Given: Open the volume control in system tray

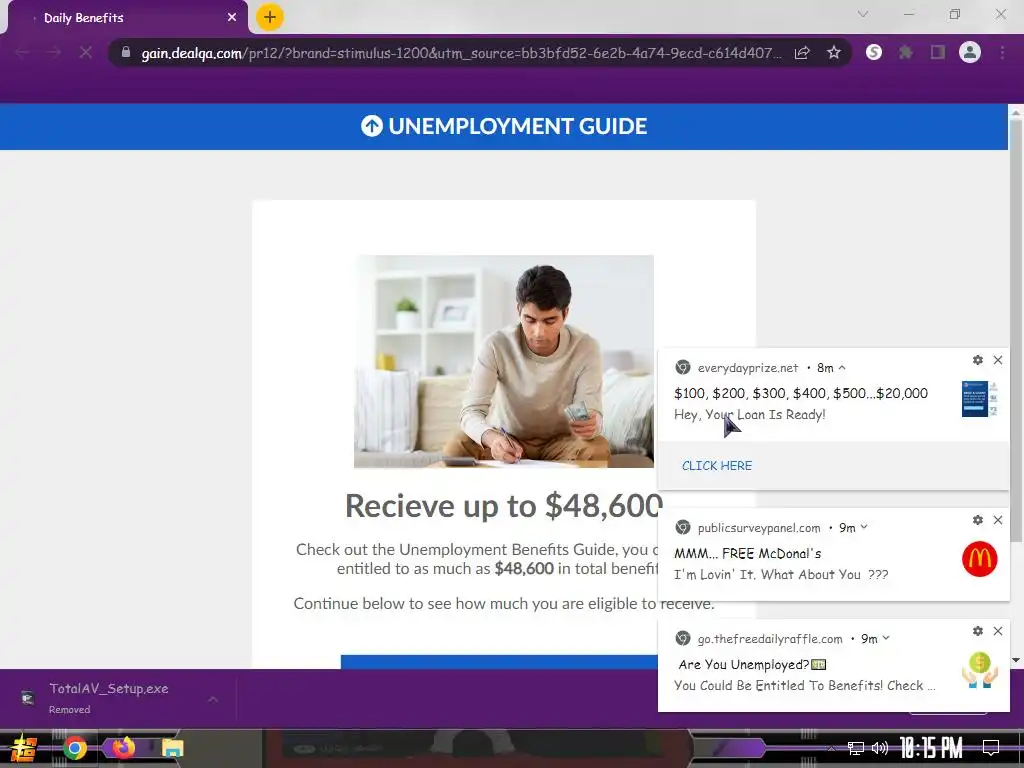Looking at the screenshot, I should pos(880,748).
